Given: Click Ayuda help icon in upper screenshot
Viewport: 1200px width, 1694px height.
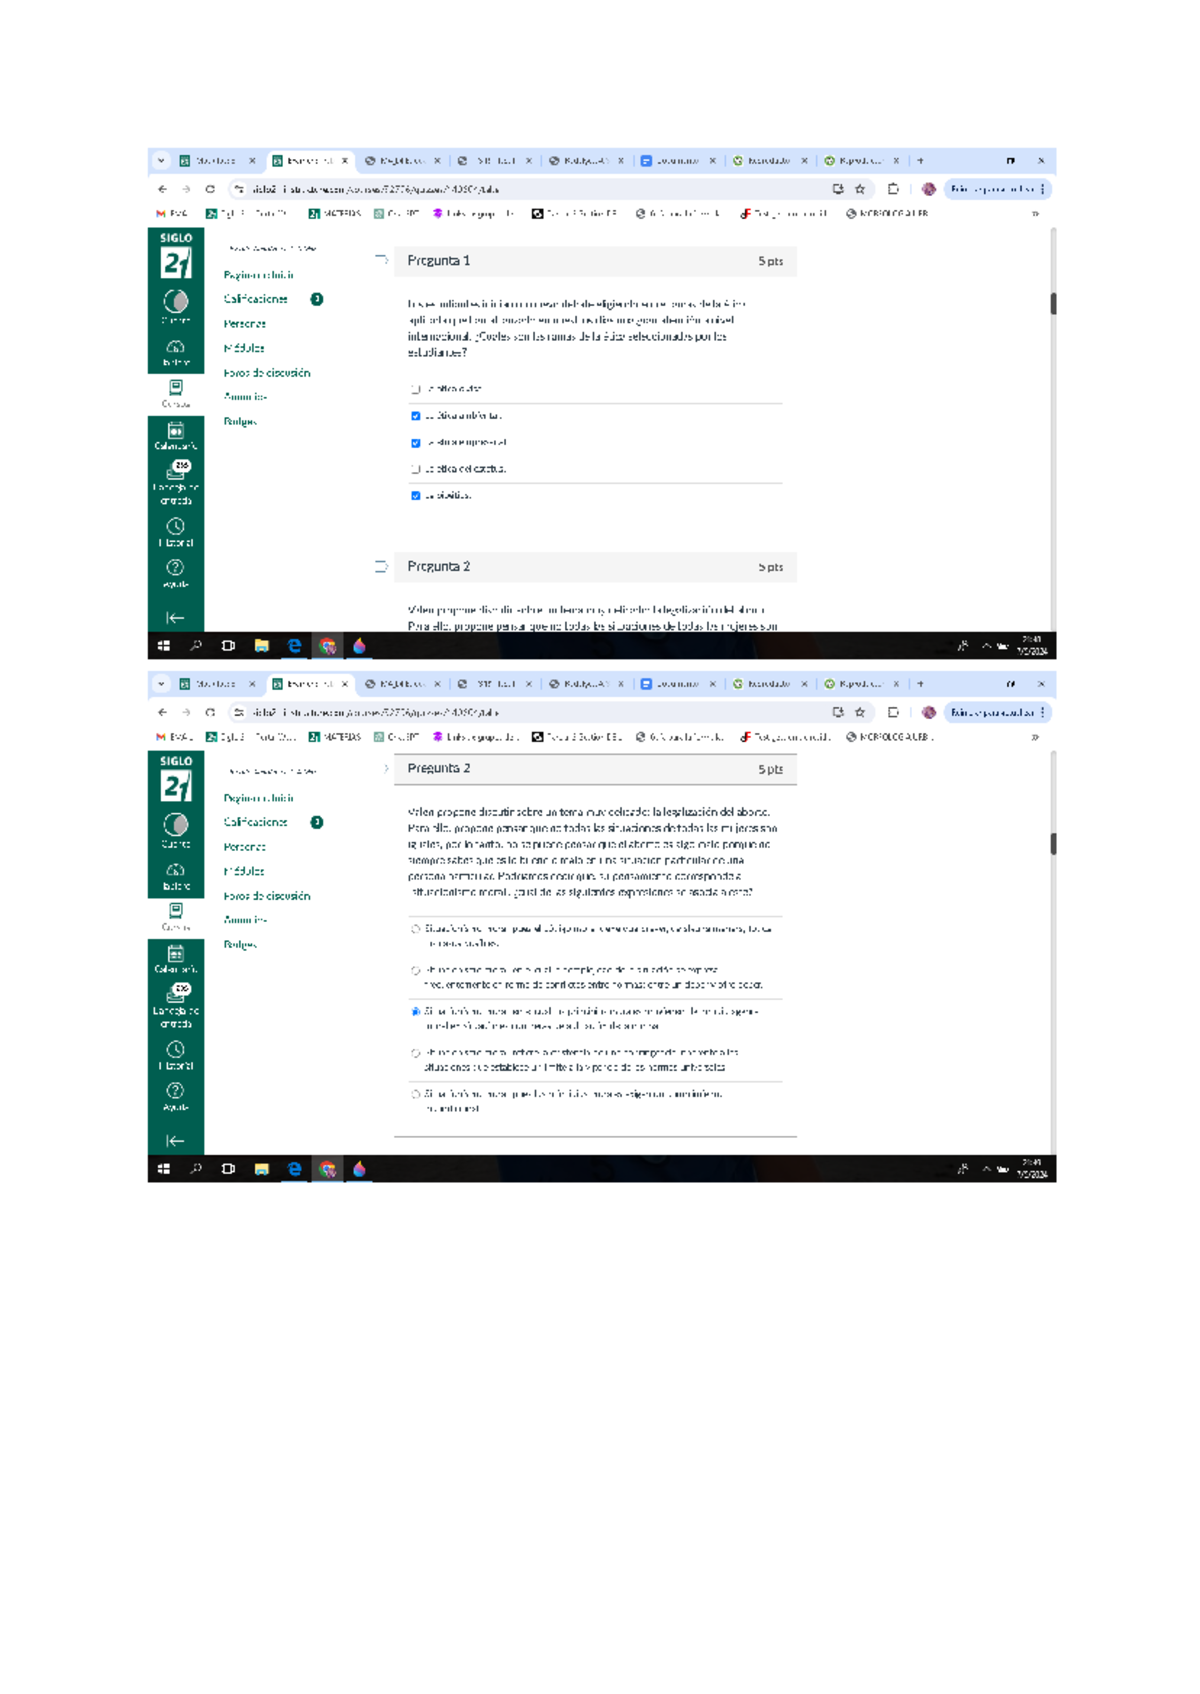Looking at the screenshot, I should 175,572.
